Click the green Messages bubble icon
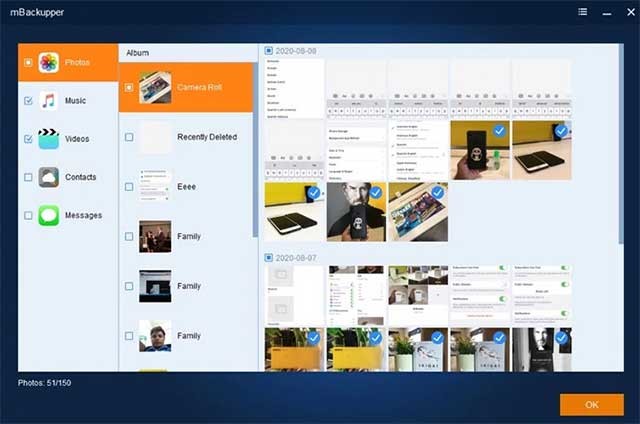Viewport: 640px width, 424px height. pyautogui.click(x=48, y=215)
